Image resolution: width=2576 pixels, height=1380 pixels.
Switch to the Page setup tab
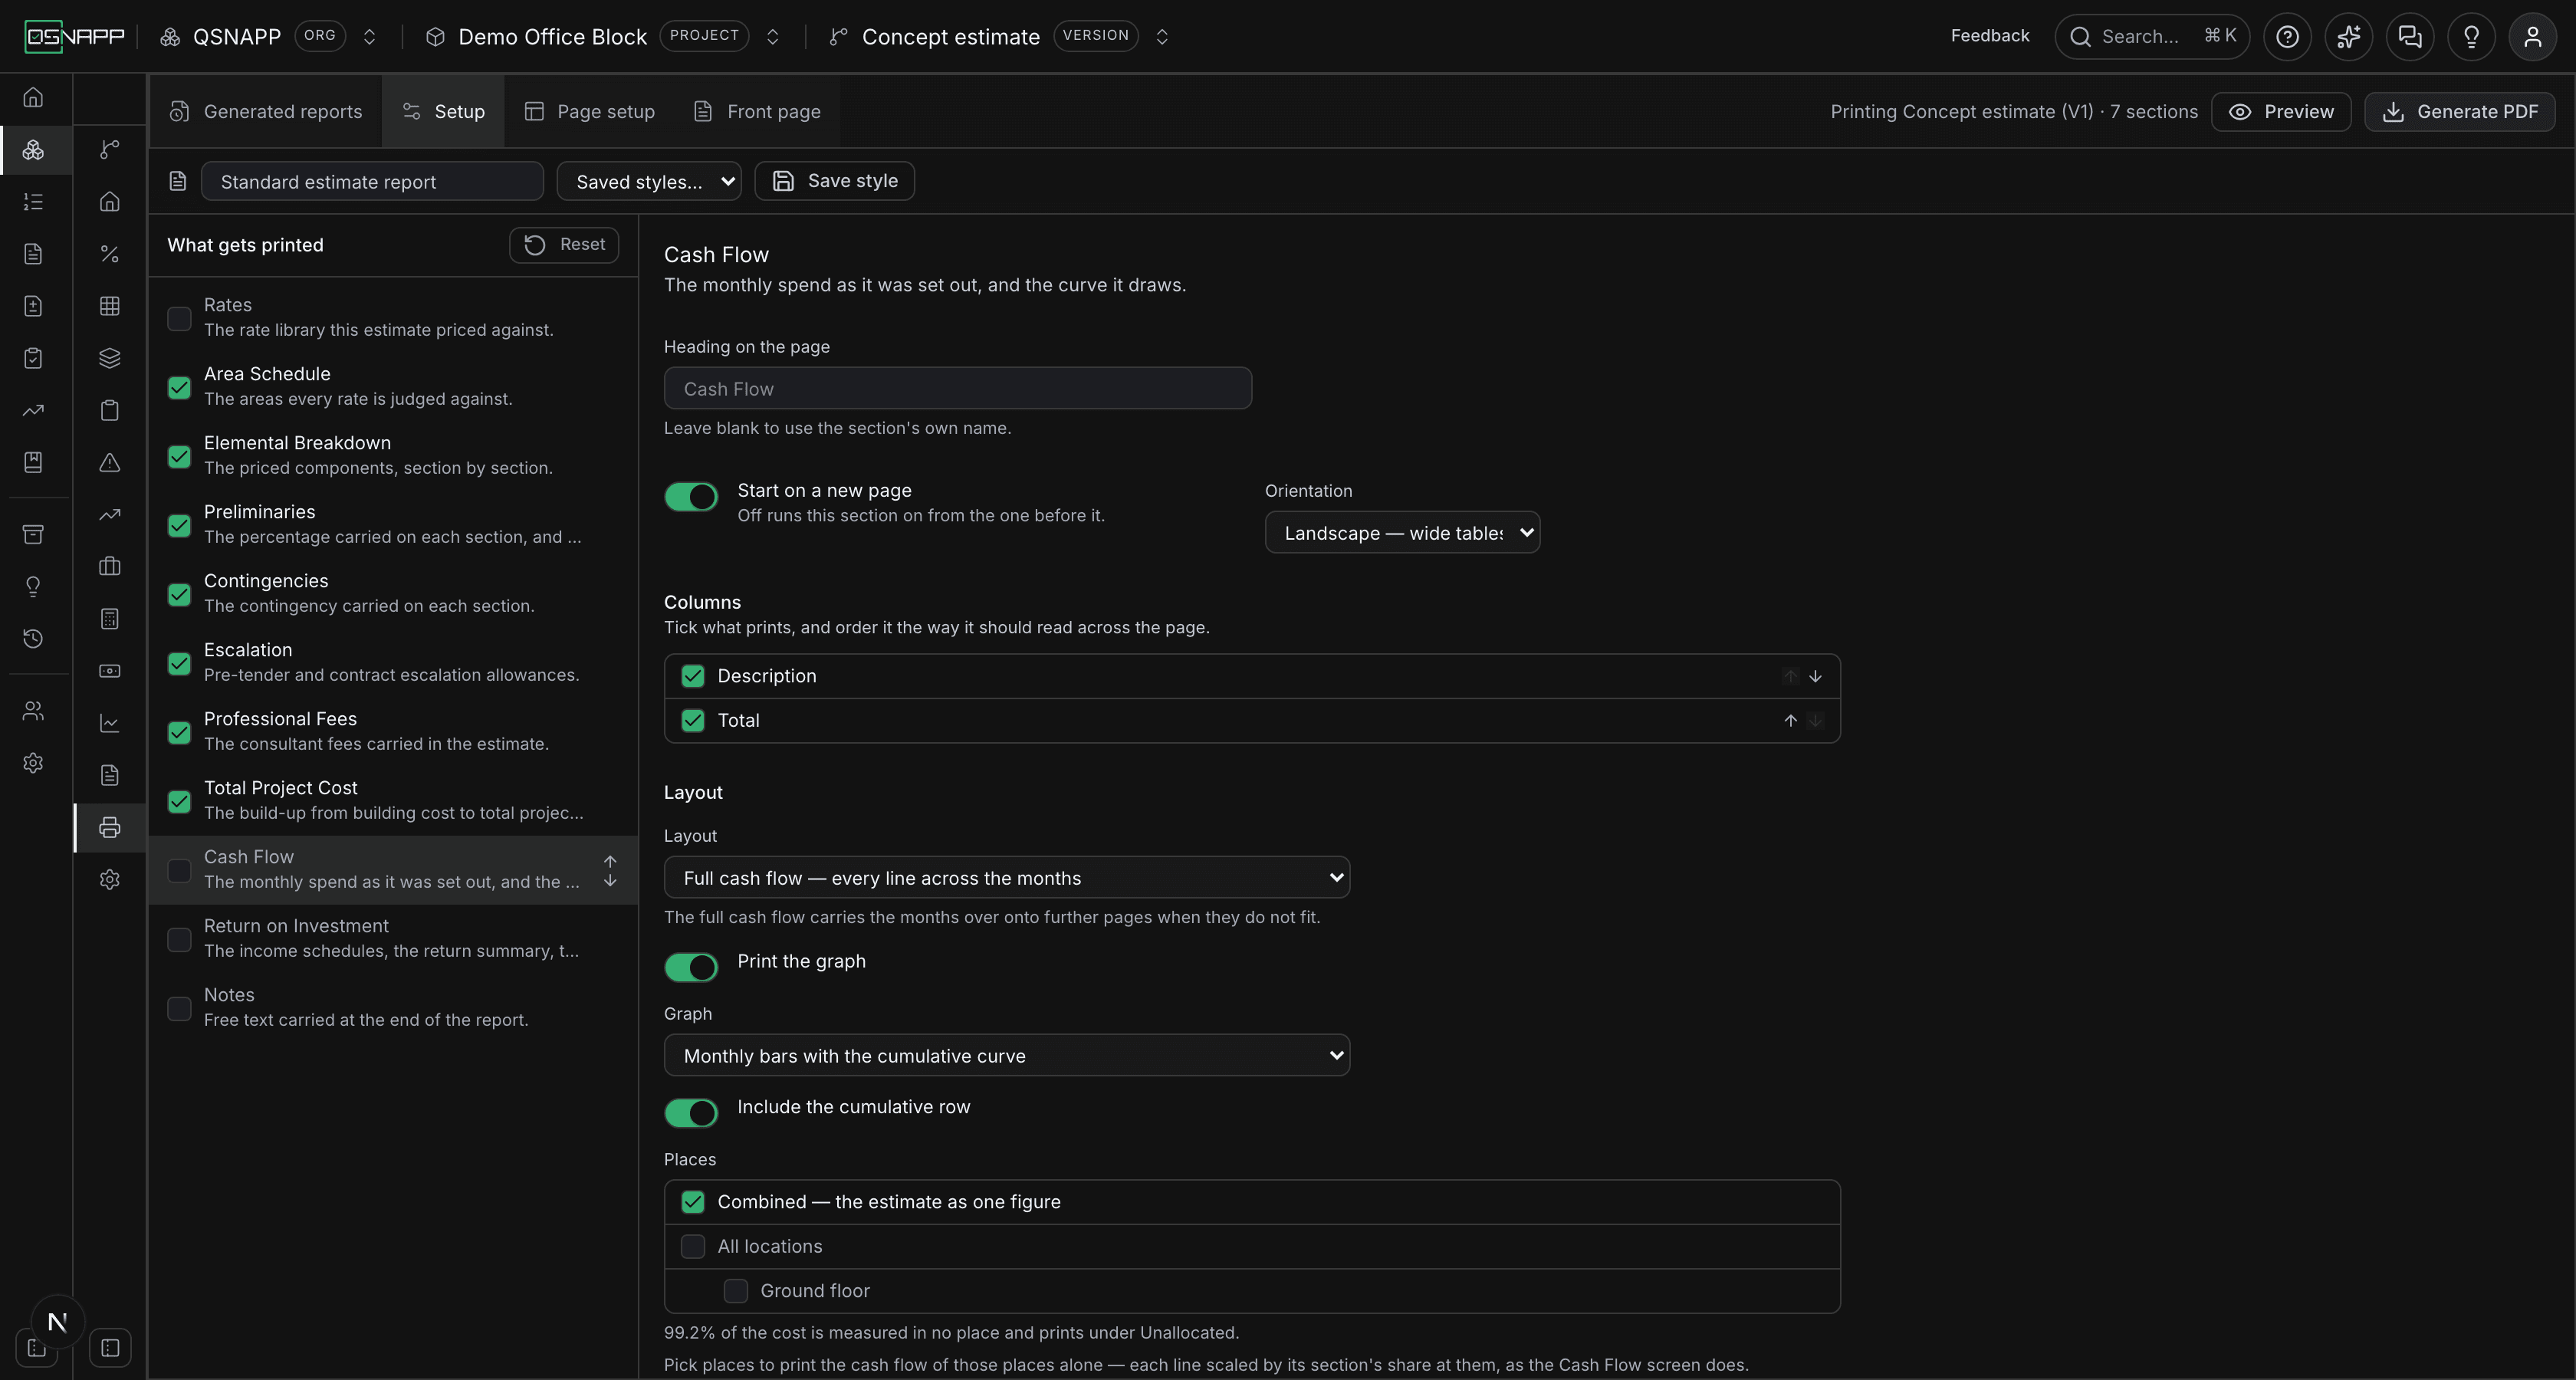pyautogui.click(x=589, y=111)
